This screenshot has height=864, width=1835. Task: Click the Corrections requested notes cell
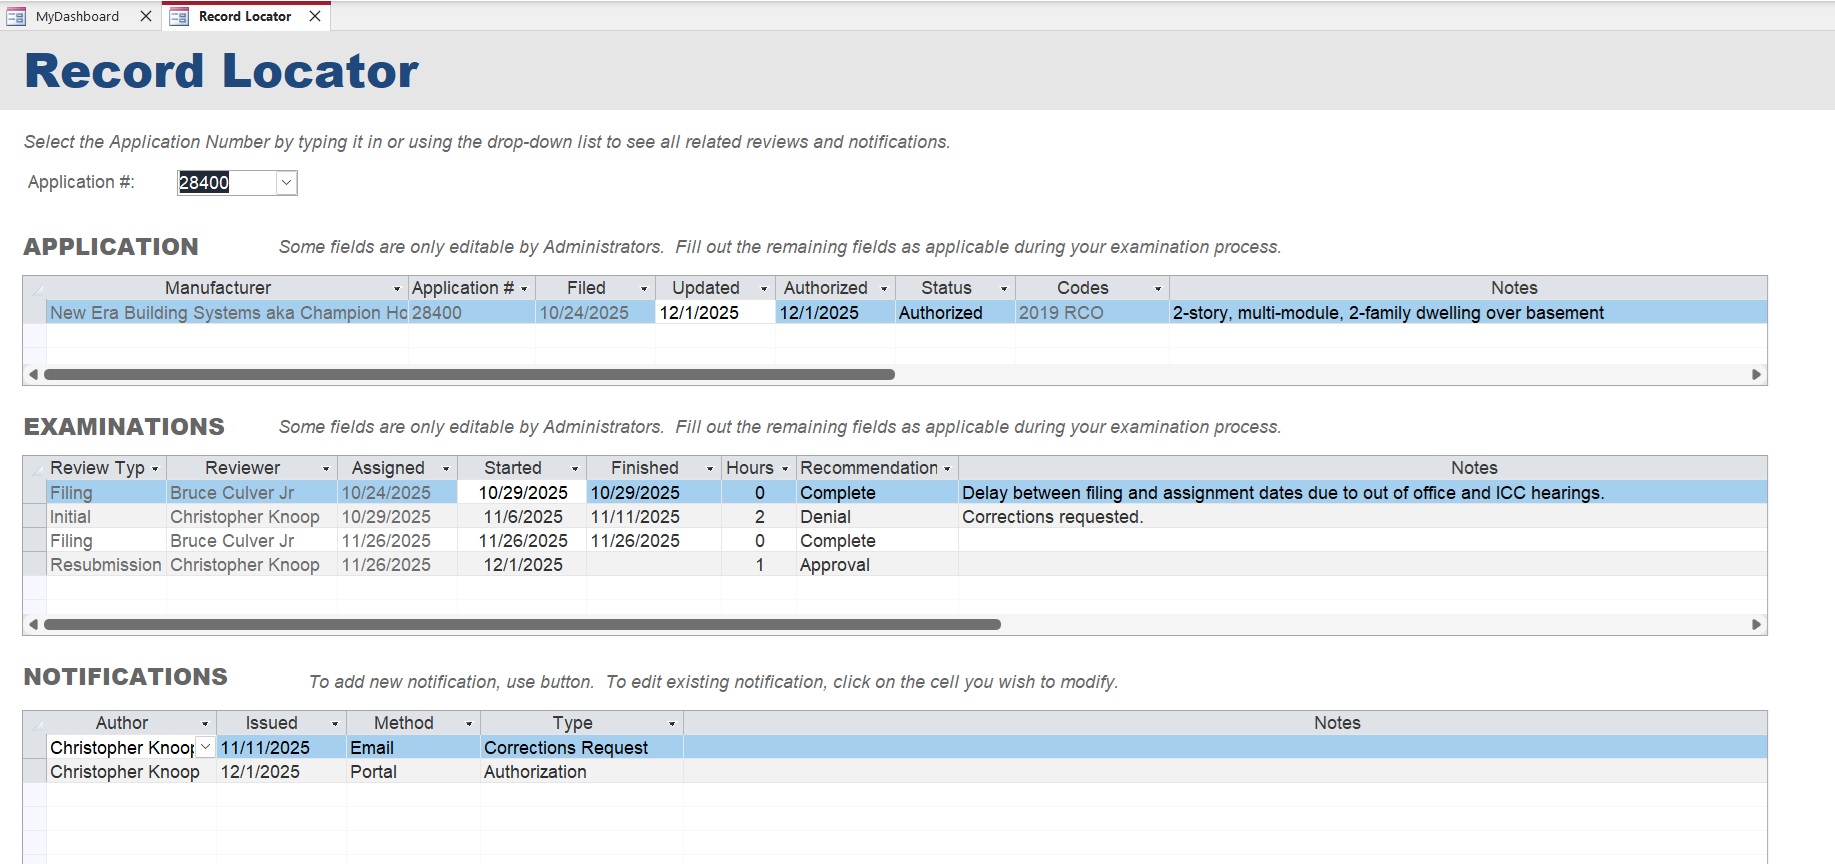pos(1363,517)
